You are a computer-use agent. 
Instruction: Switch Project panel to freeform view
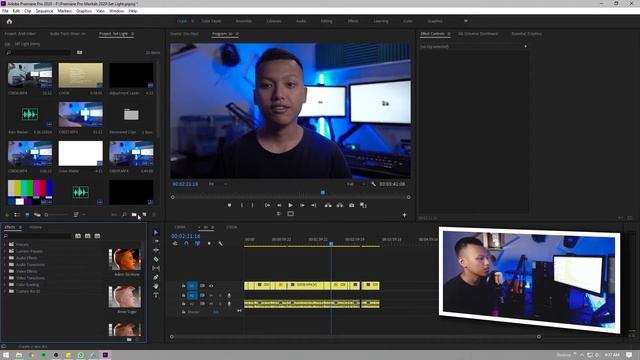37,215
